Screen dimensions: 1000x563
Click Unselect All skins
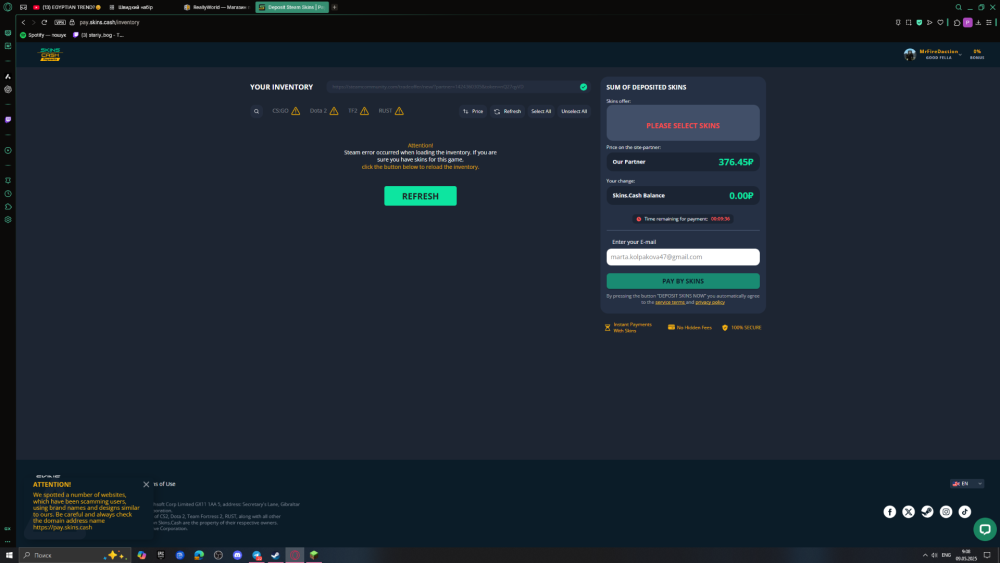click(x=574, y=111)
